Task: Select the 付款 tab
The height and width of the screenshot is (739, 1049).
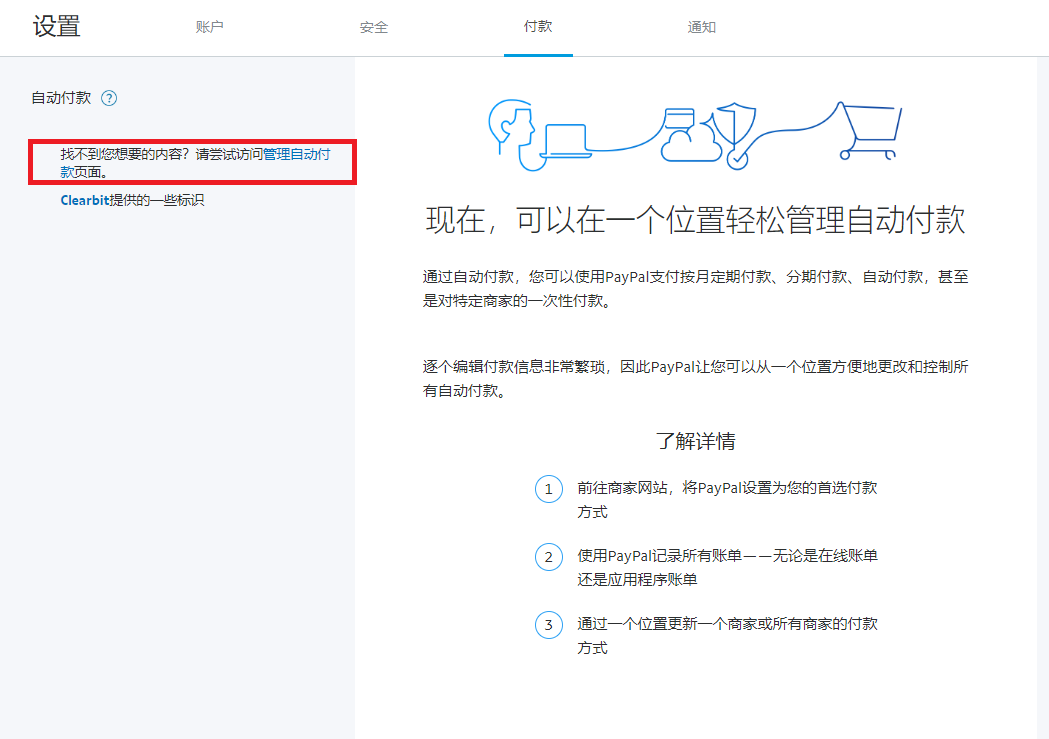Action: click(538, 27)
